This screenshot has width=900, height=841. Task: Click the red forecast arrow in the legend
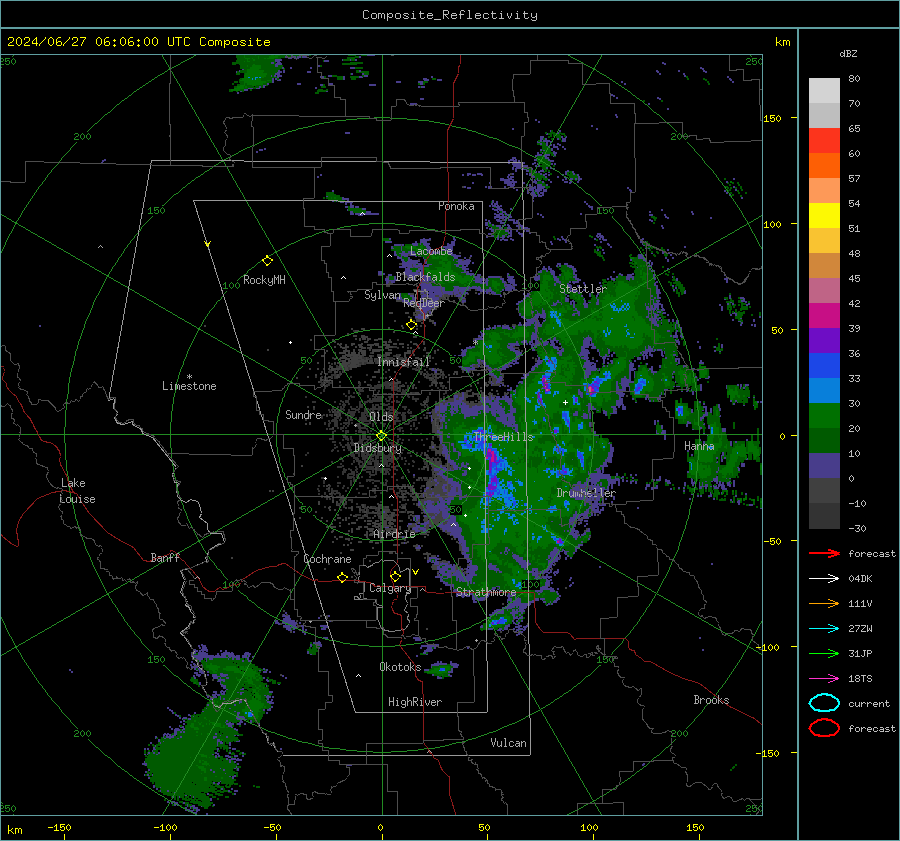[x=824, y=553]
